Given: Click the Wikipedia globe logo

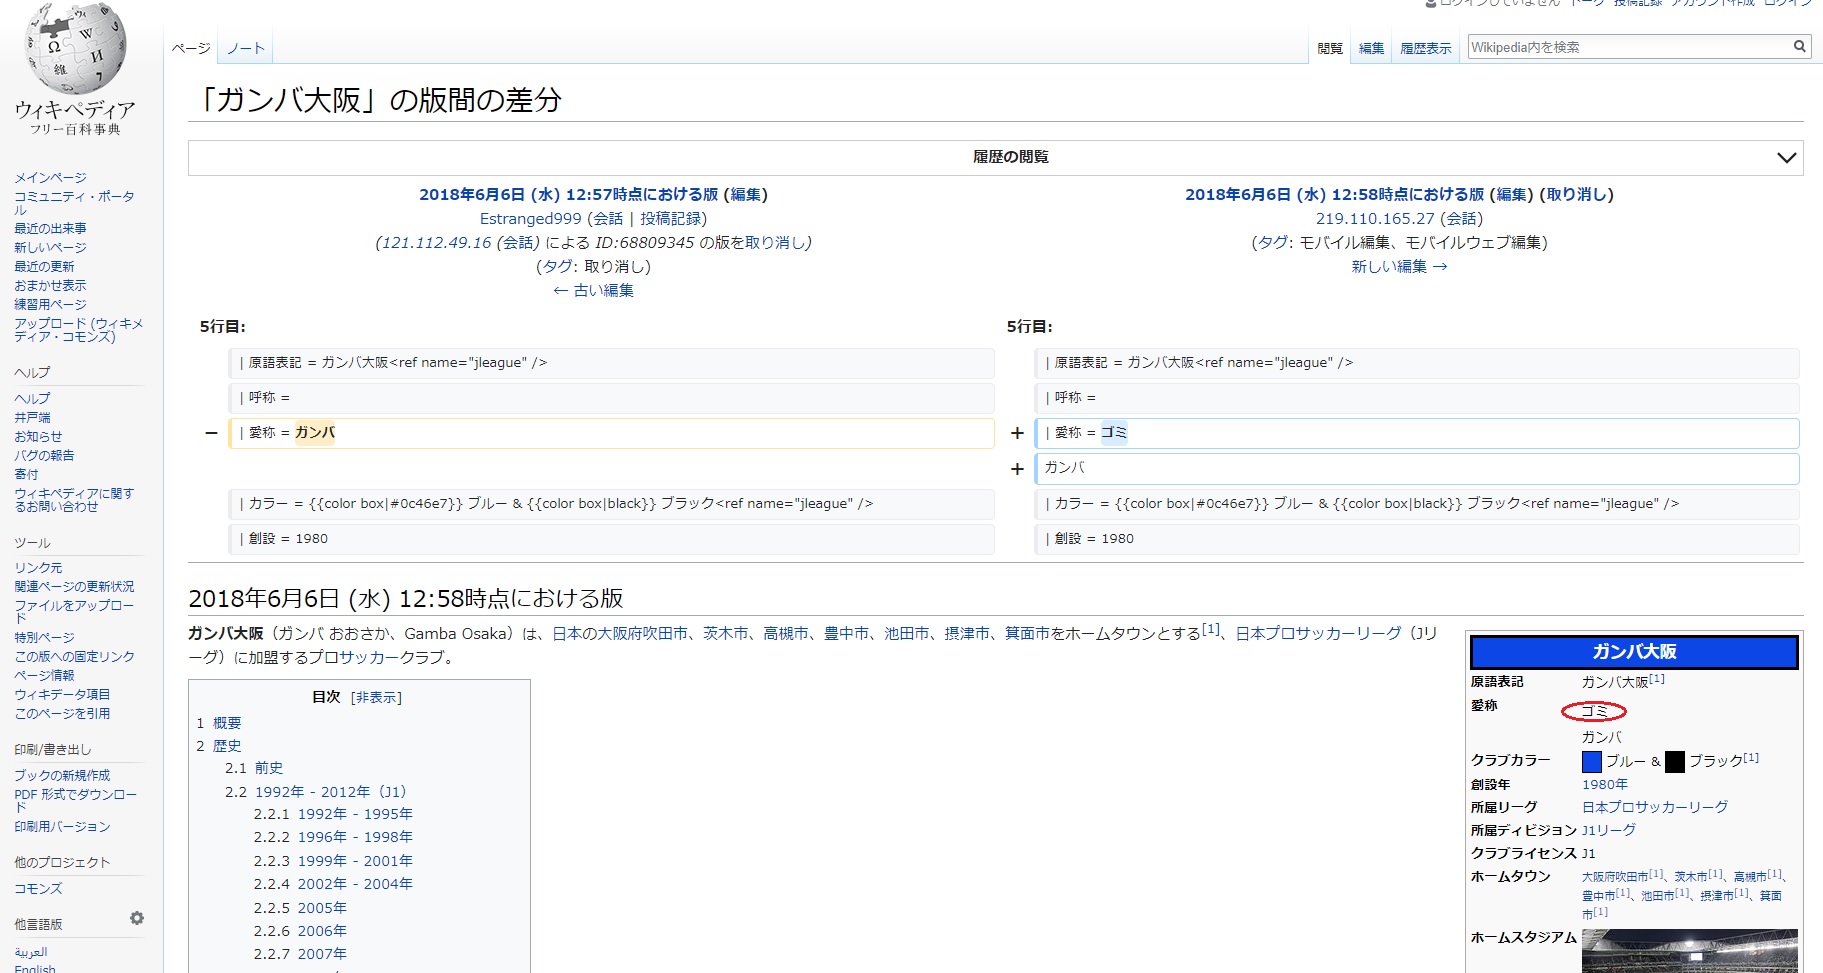Looking at the screenshot, I should point(76,48).
